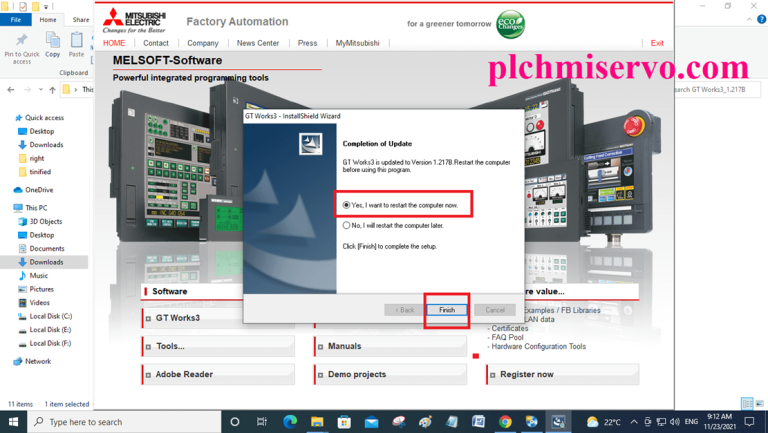Viewport: 768px width, 433px height.
Task: Open Mail app from taskbar
Action: (x=371, y=422)
